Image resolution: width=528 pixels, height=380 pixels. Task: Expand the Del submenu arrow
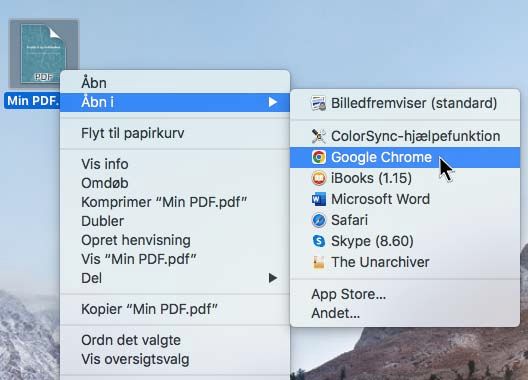[273, 278]
